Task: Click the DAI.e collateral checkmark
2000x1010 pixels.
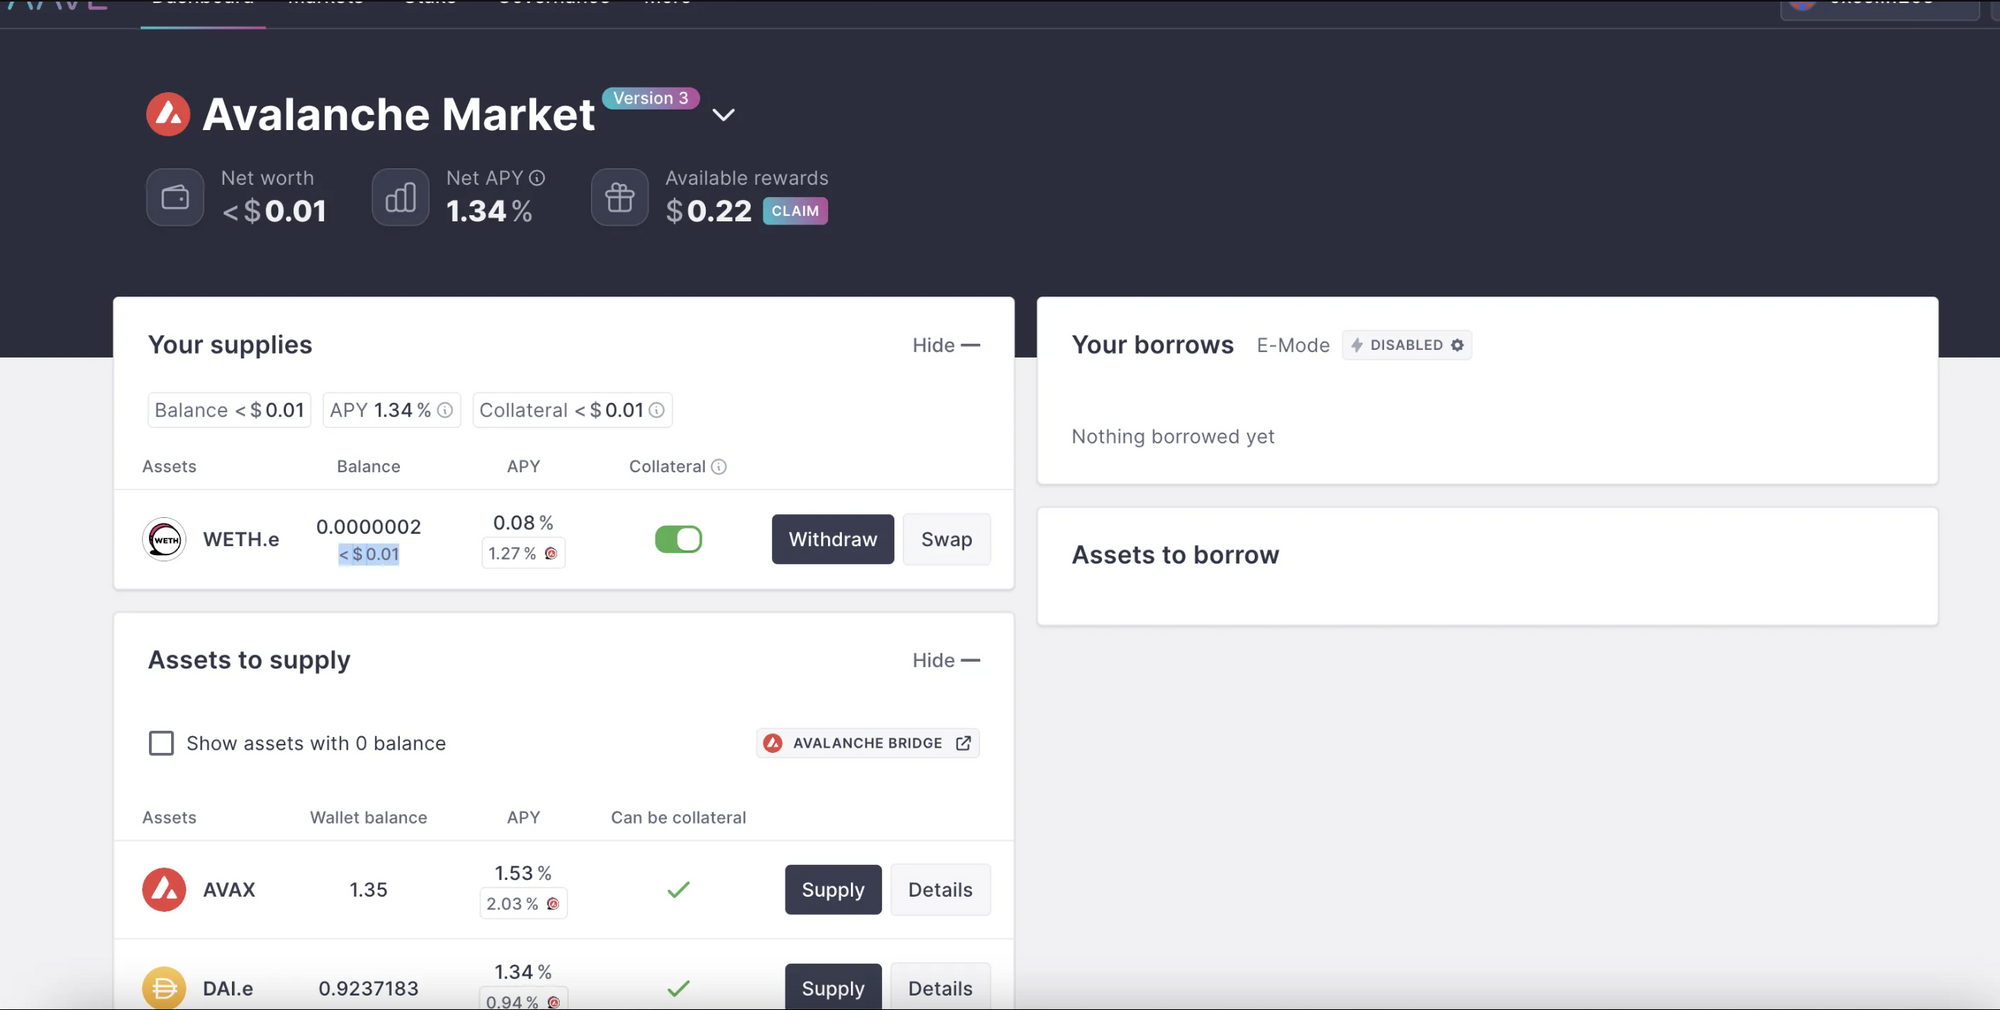Action: [x=678, y=989]
